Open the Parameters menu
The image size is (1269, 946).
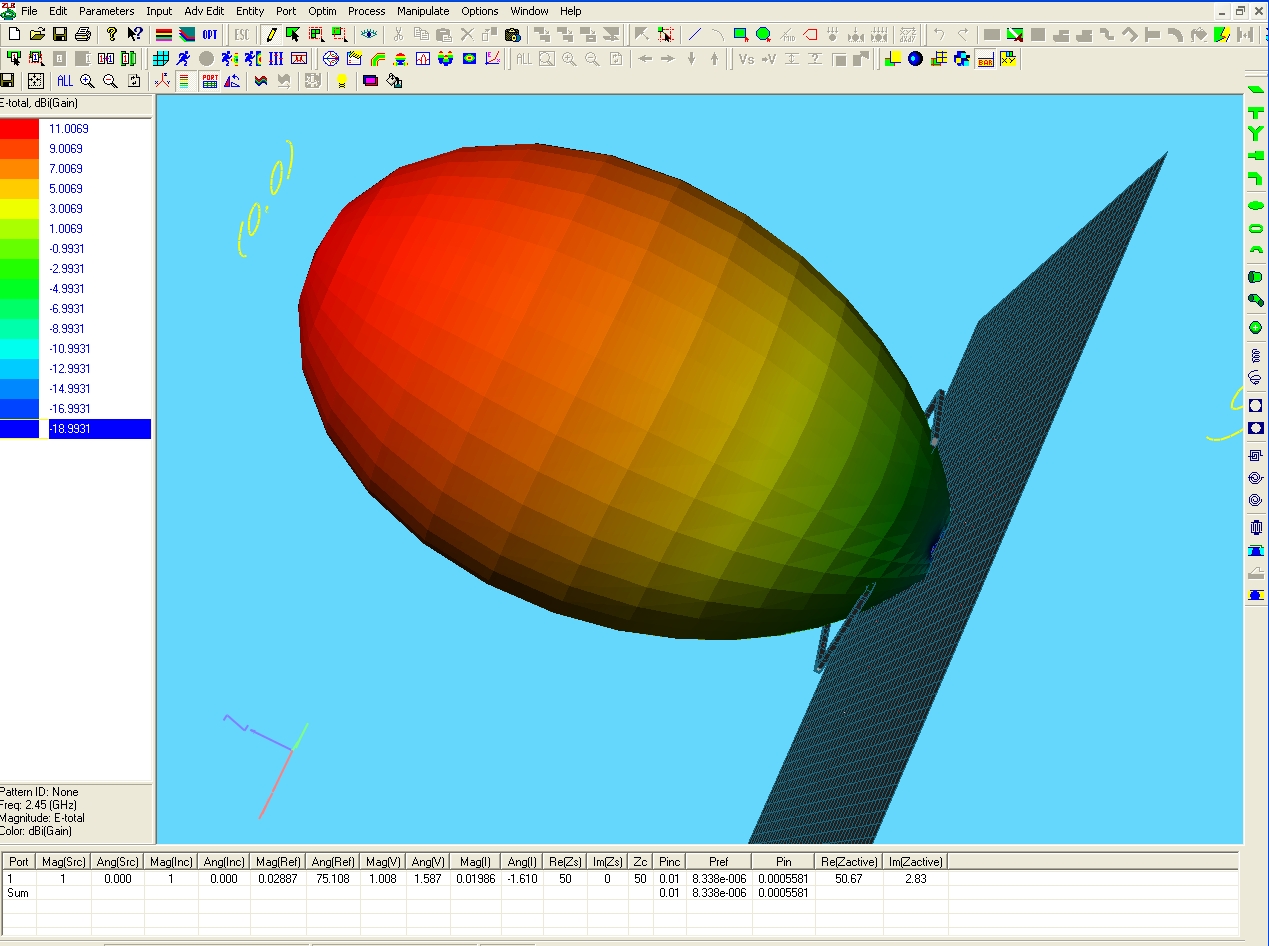pyautogui.click(x=106, y=11)
